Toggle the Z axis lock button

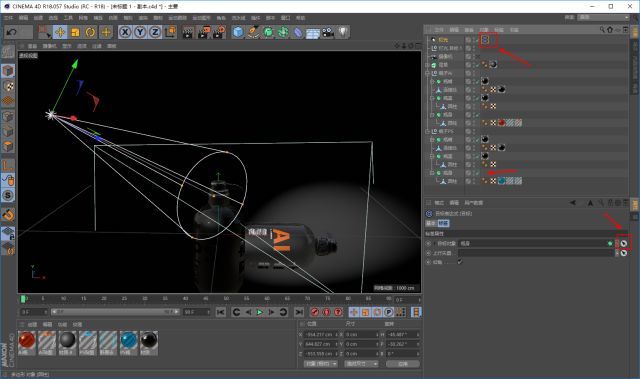point(155,32)
